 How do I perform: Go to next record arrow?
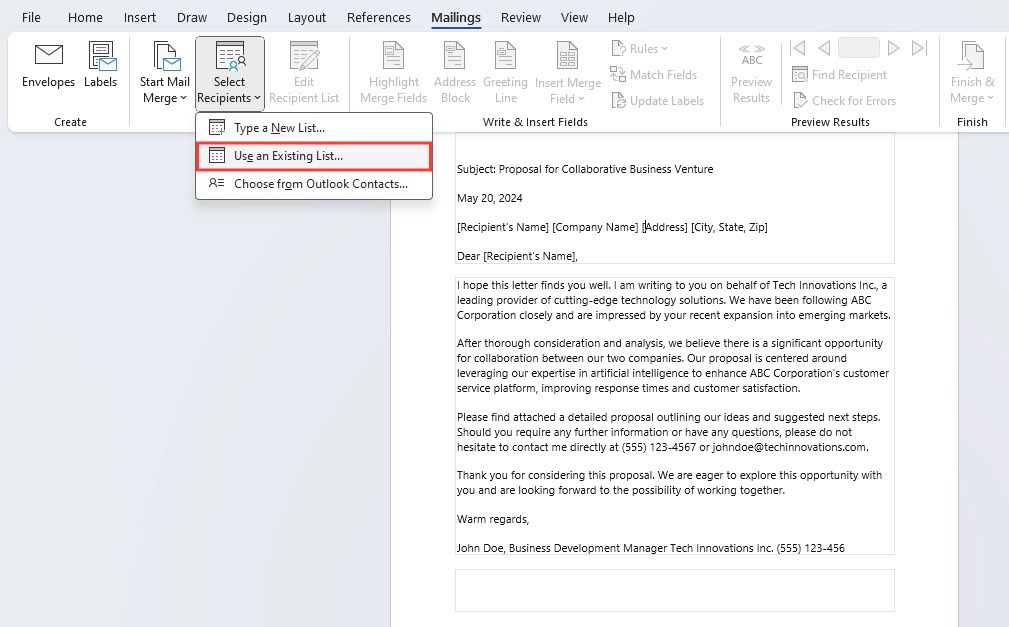coord(893,48)
